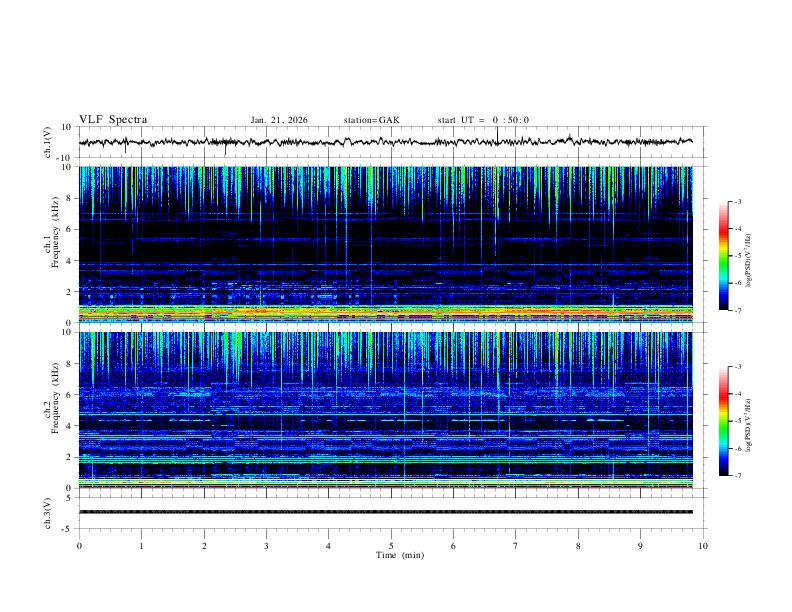Click the "-7" tick on ch.2 colorbar
The image size is (792, 612).
[x=737, y=476]
